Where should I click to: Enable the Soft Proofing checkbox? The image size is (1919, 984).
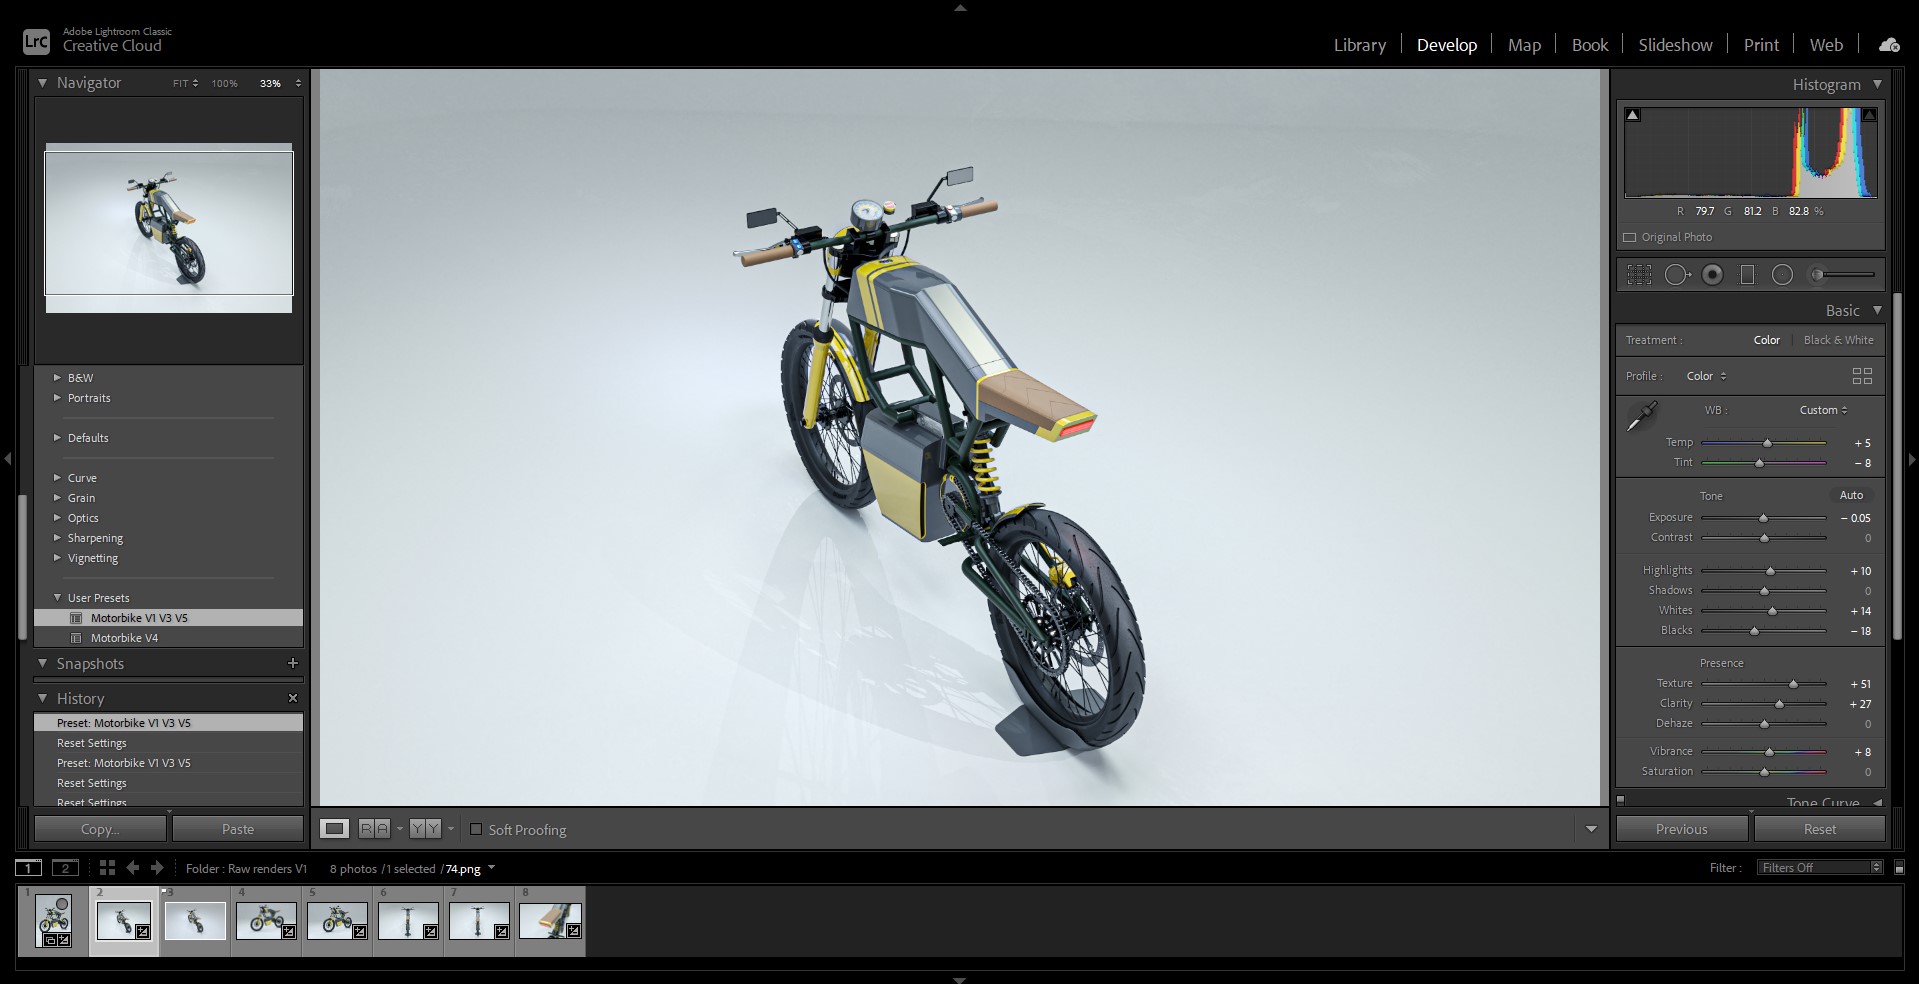tap(476, 829)
